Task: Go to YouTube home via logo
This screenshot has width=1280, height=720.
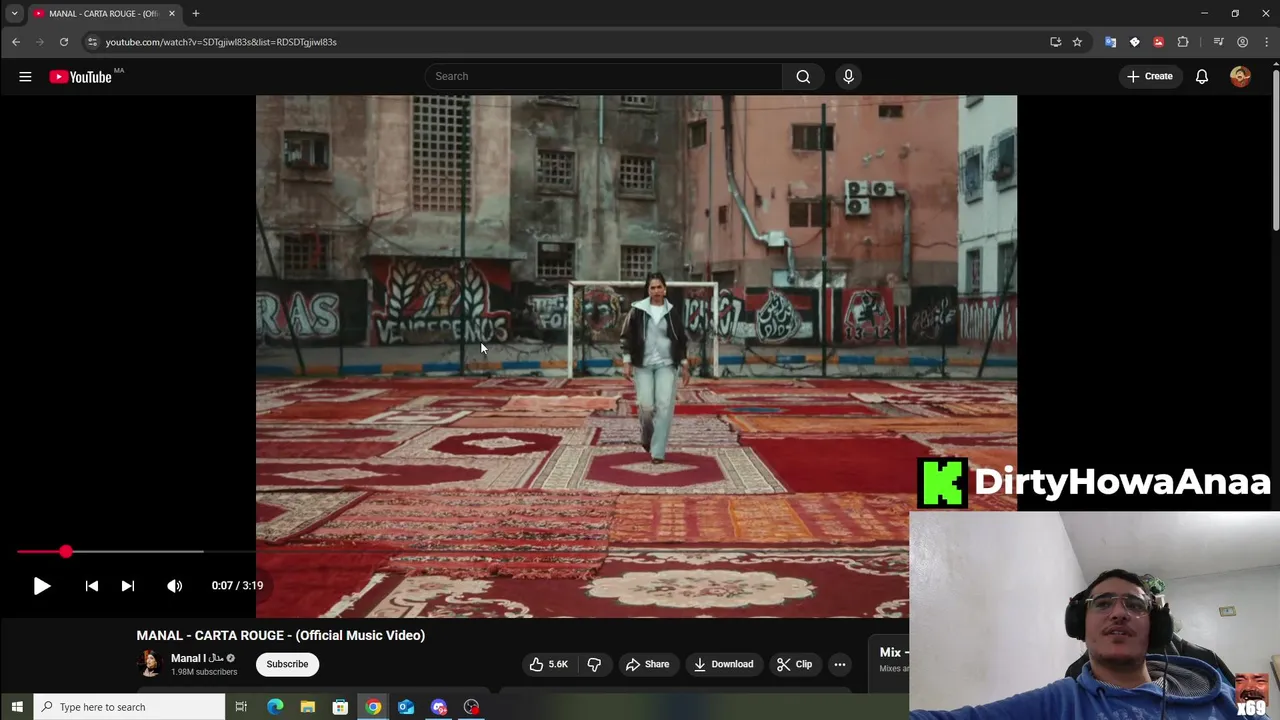Action: click(x=81, y=77)
